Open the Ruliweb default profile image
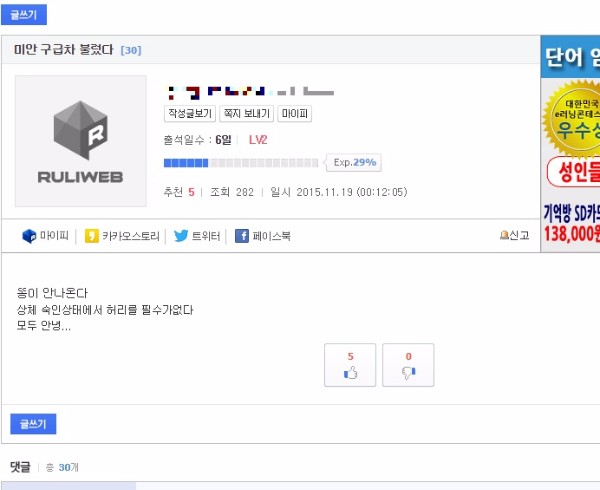Screen dimensions: 600x490 click(81, 141)
